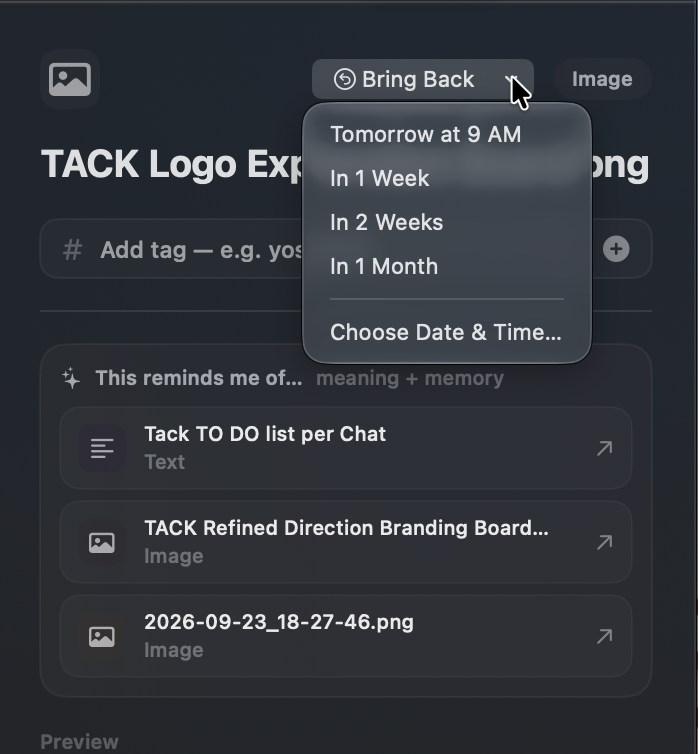
Task: Click the TACK Logo title heading
Action: point(345,164)
